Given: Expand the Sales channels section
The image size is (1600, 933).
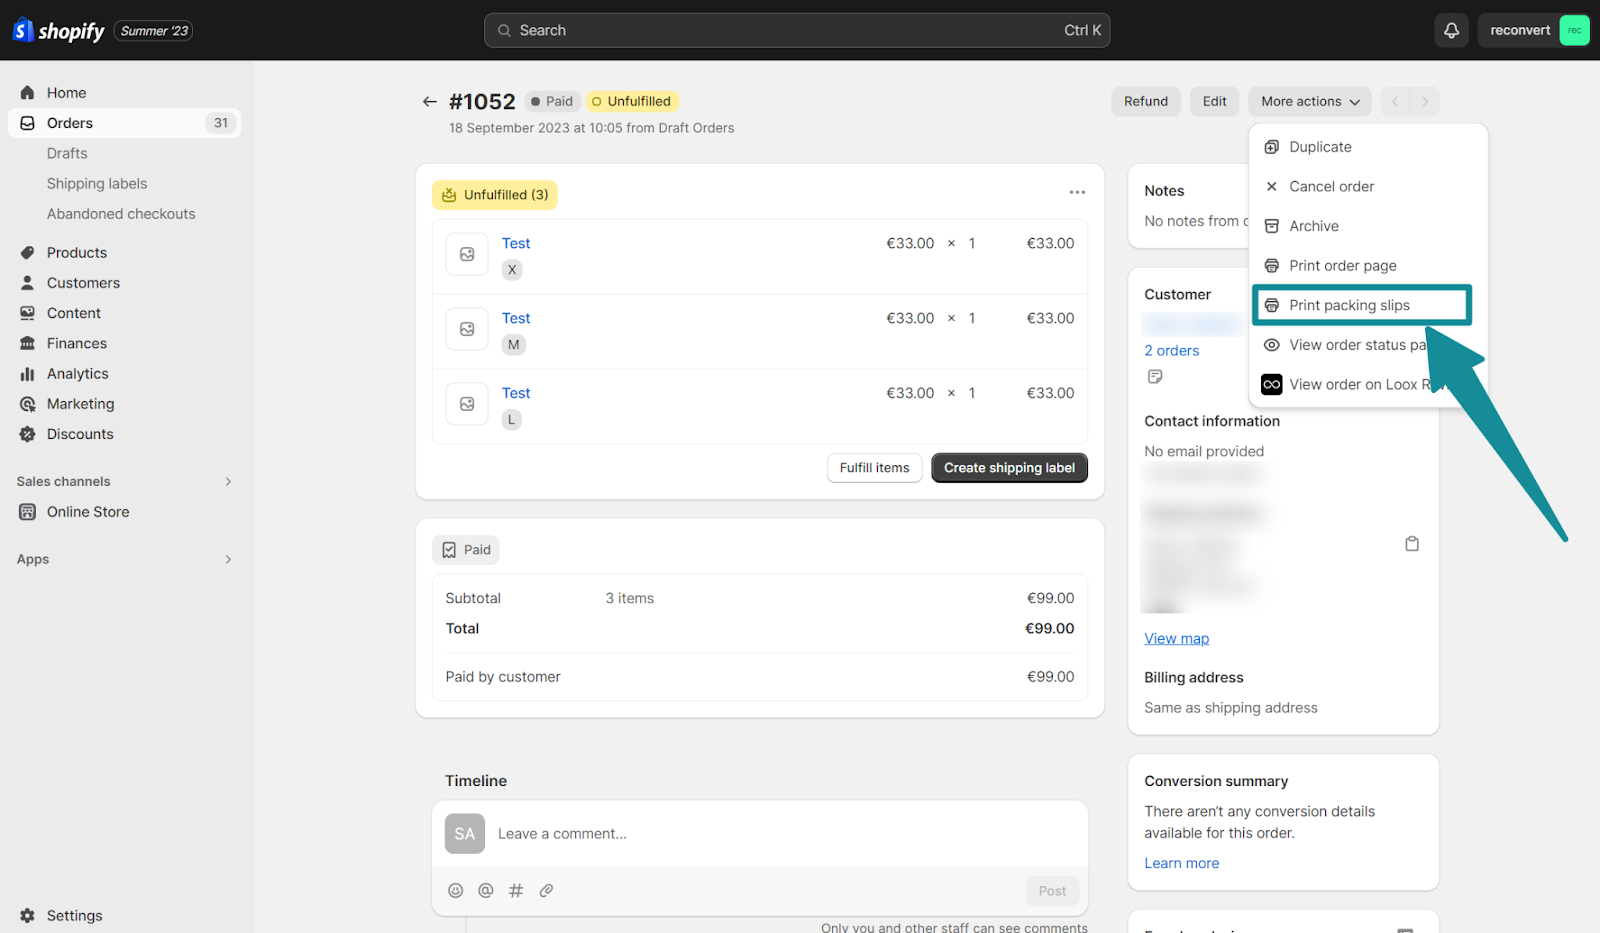Looking at the screenshot, I should 228,482.
